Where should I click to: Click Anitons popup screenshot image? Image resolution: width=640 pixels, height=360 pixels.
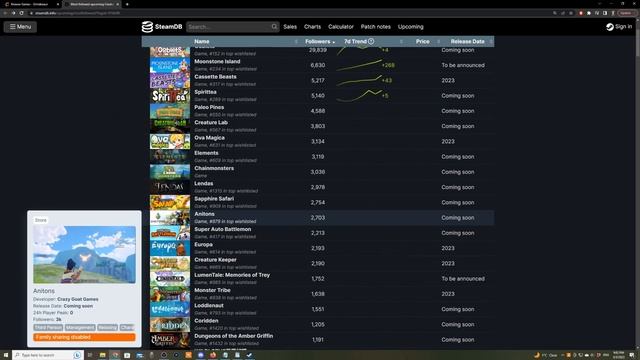[x=84, y=255]
